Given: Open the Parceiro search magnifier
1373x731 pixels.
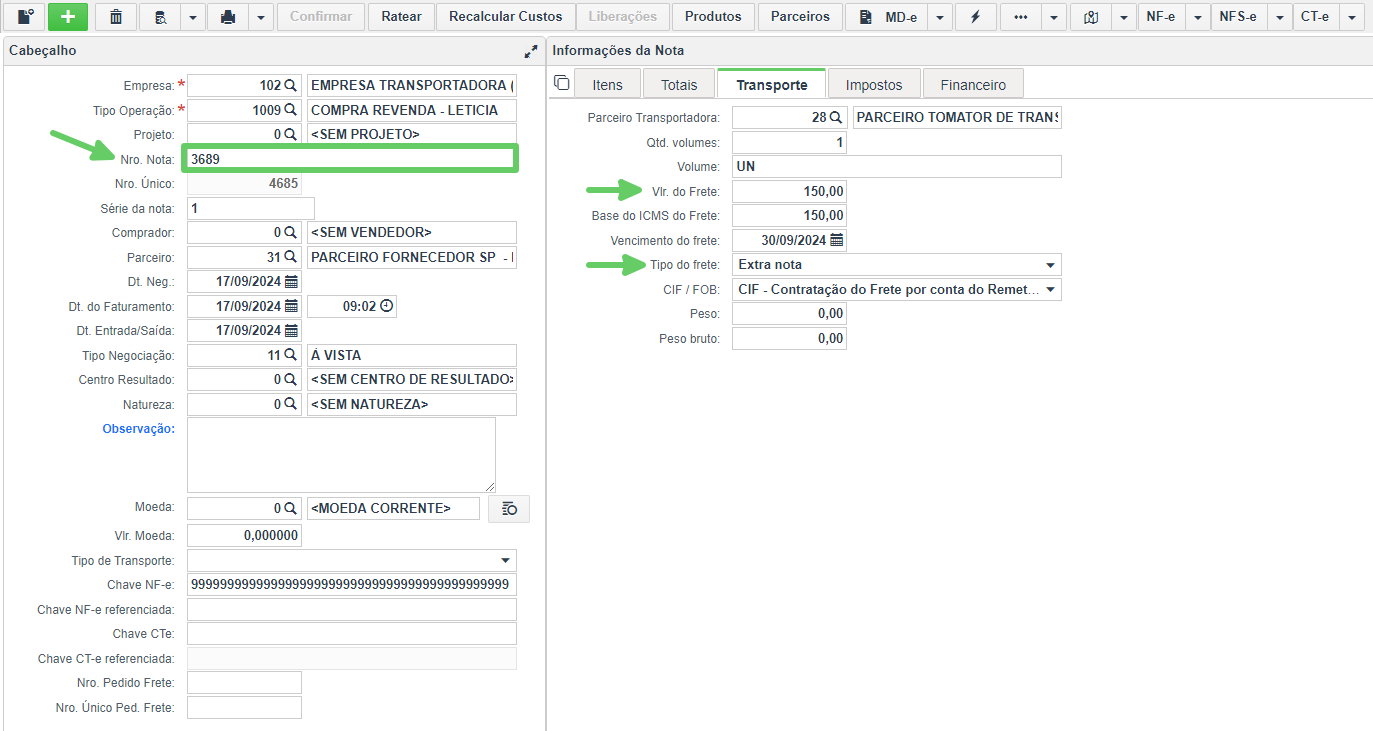Looking at the screenshot, I should (291, 257).
